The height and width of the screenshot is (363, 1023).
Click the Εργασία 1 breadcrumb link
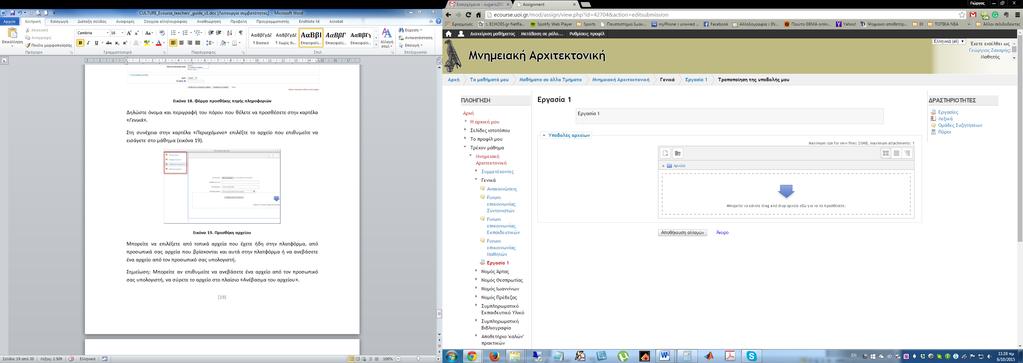(696, 79)
